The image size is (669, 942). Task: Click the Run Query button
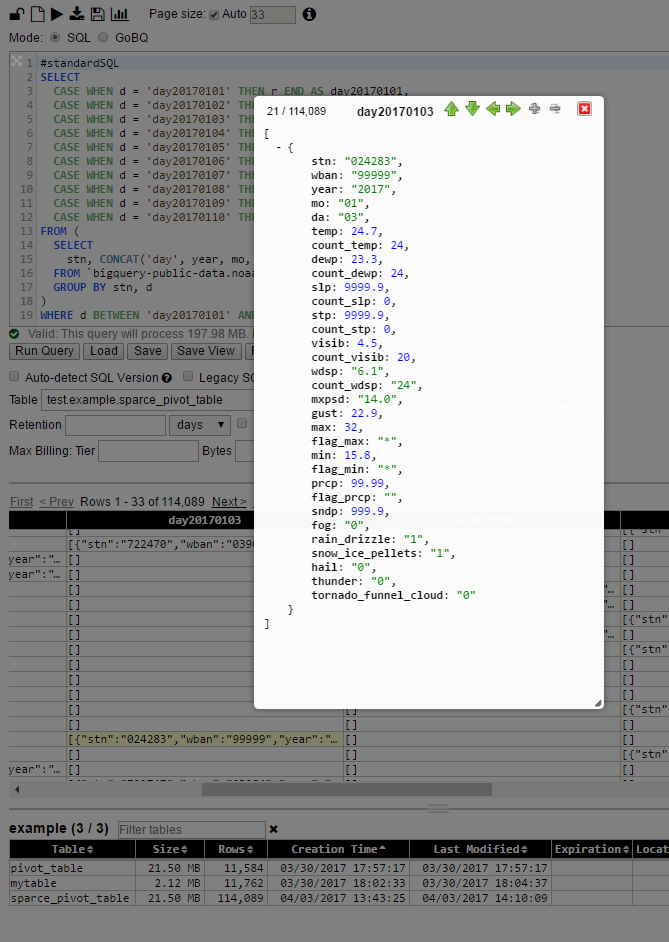pyautogui.click(x=44, y=351)
